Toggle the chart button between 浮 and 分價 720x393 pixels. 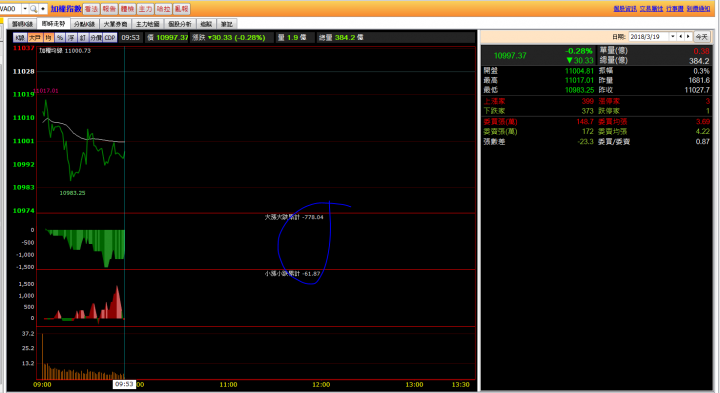tap(83, 38)
